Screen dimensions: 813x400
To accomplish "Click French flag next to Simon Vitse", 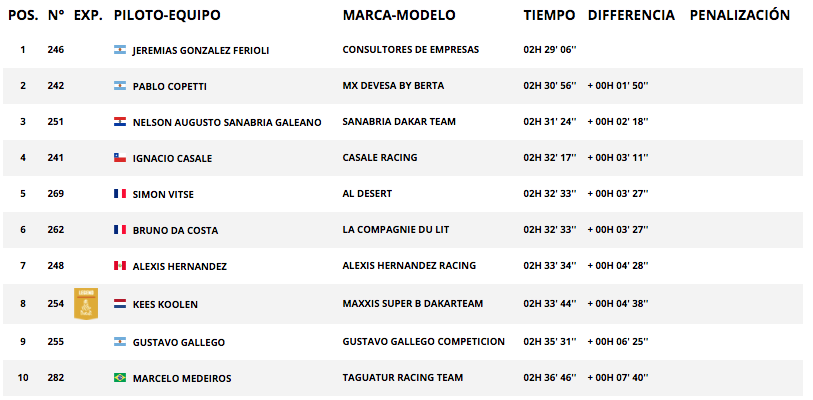I will coord(120,194).
